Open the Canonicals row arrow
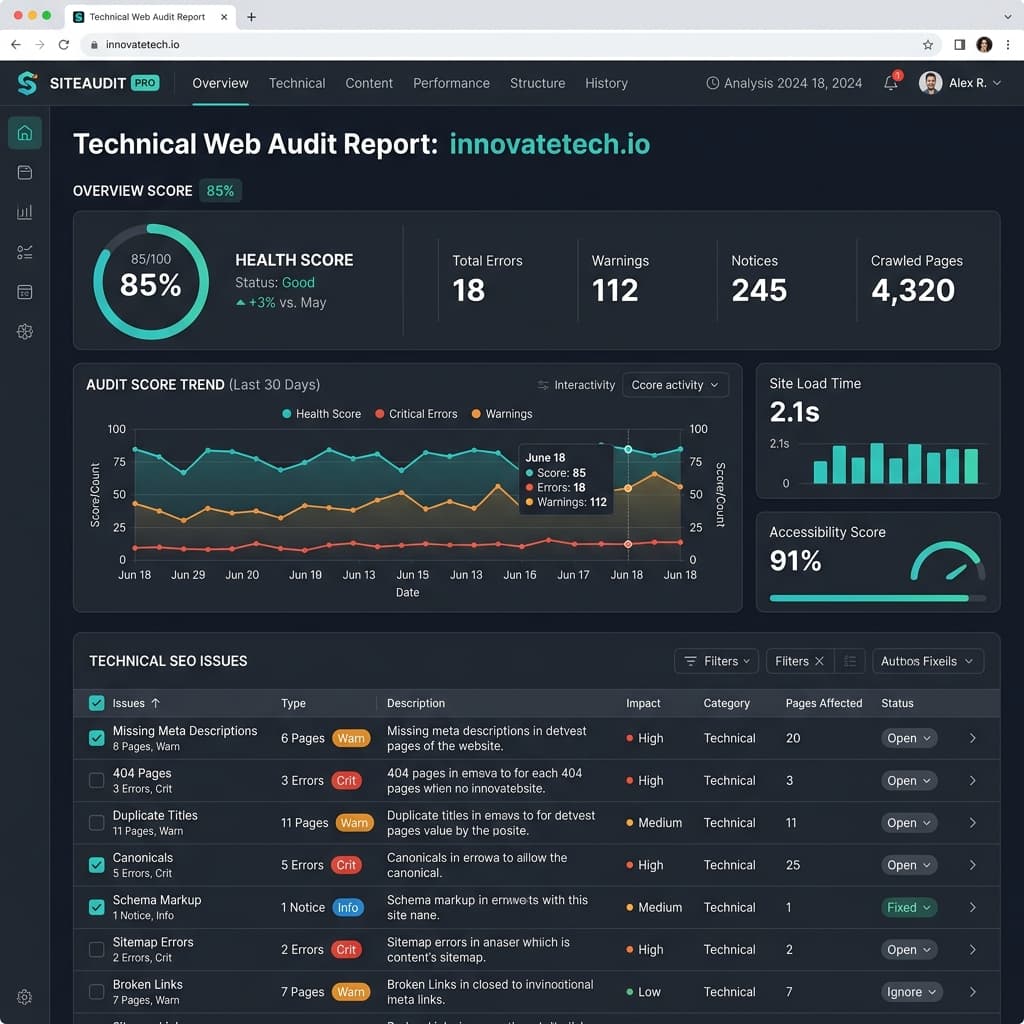The image size is (1024, 1024). 972,865
